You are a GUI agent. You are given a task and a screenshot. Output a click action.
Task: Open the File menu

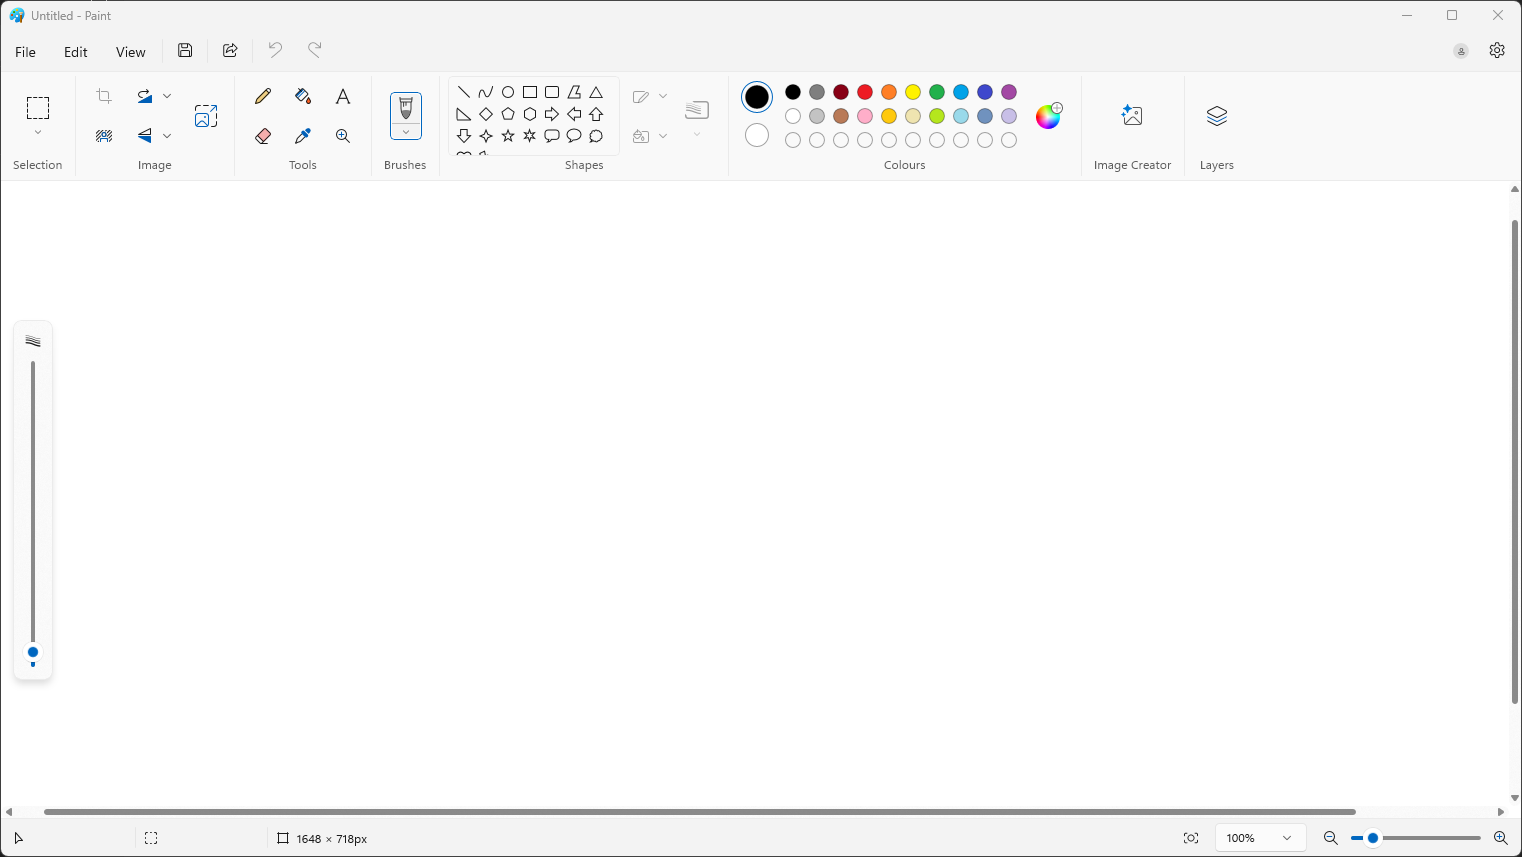click(26, 52)
